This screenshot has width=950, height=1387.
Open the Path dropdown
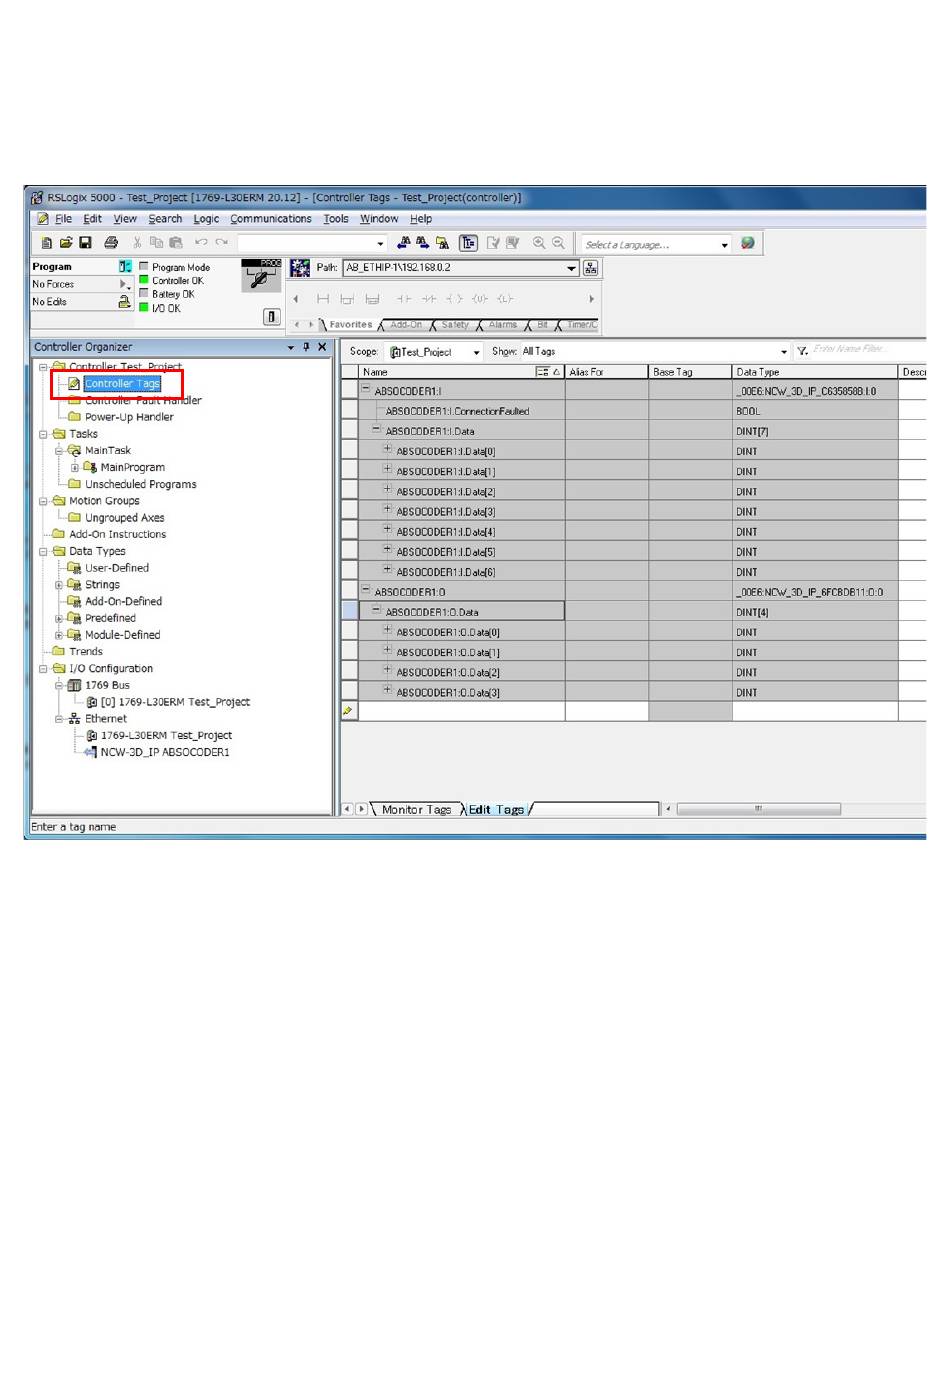pyautogui.click(x=571, y=268)
